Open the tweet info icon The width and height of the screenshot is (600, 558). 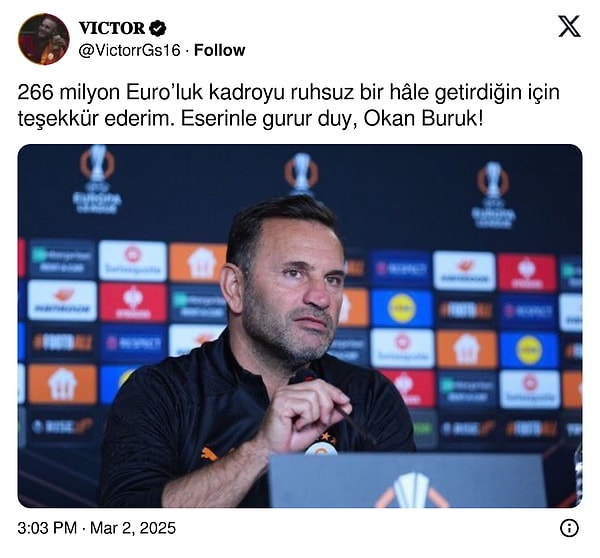[569, 528]
